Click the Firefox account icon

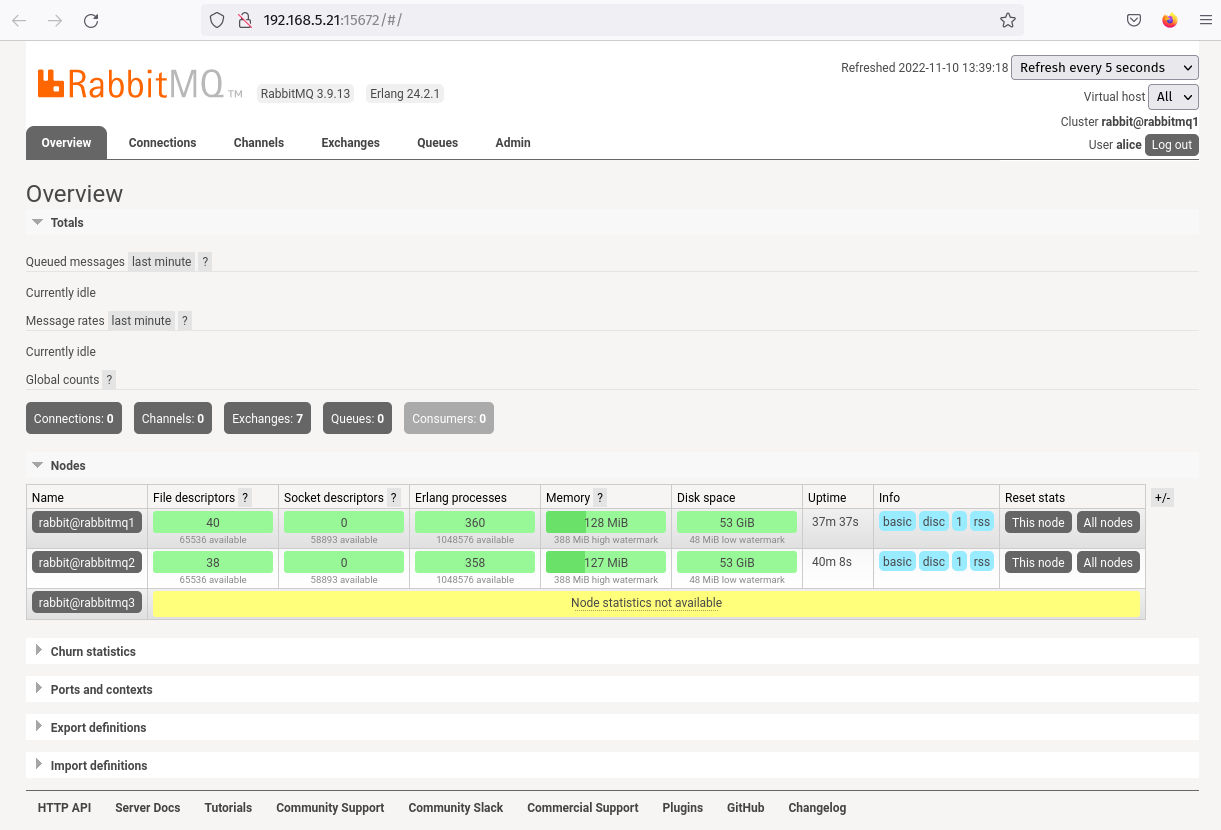point(1170,20)
